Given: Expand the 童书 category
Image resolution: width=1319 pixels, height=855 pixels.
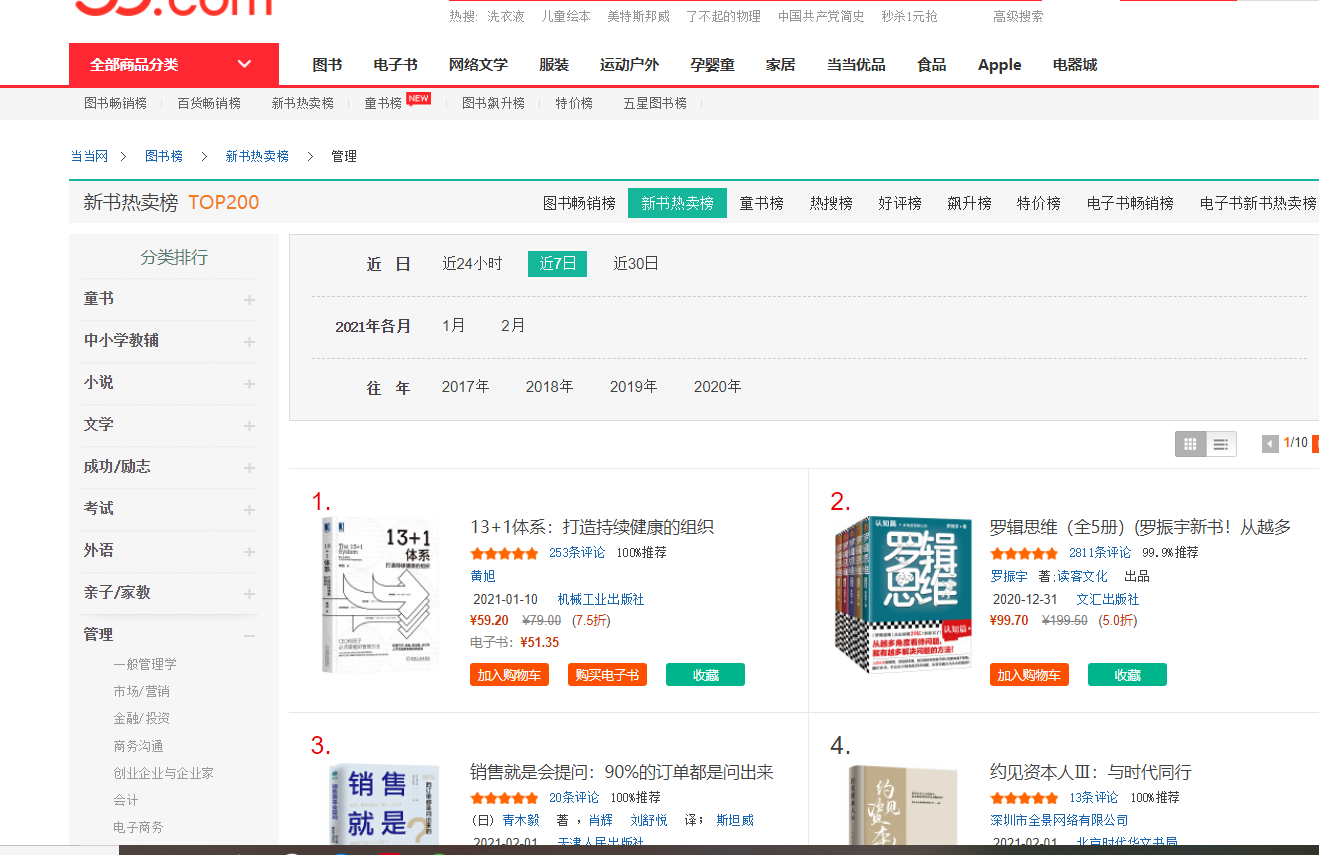Looking at the screenshot, I should click(x=249, y=300).
